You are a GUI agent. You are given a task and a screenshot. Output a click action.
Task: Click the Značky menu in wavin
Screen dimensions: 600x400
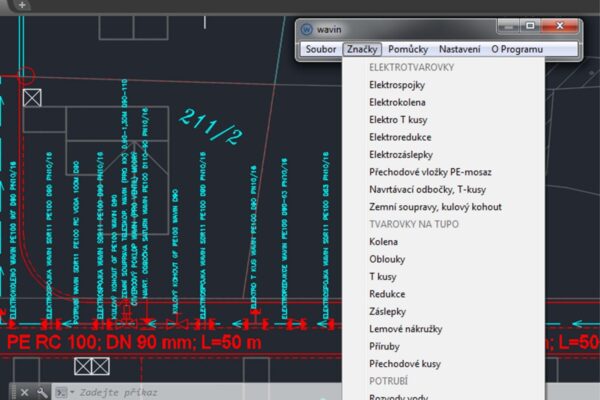pos(362,49)
